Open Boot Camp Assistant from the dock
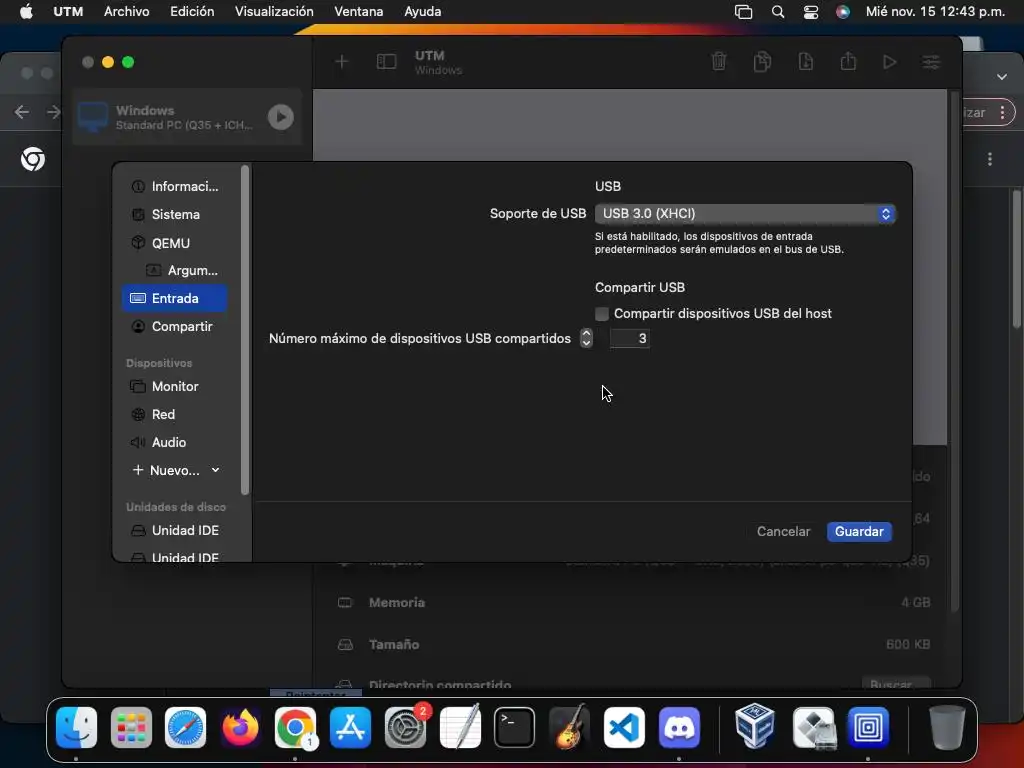Viewport: 1024px width, 768px height. [x=814, y=728]
